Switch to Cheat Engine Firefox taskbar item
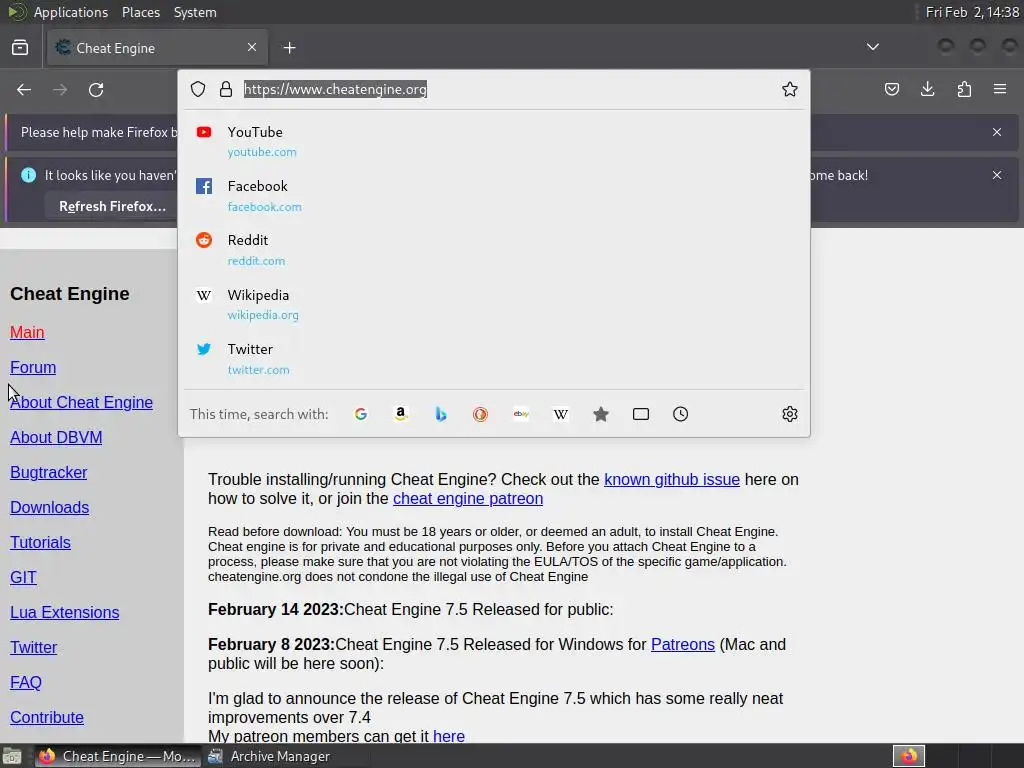Image resolution: width=1024 pixels, height=768 pixels. point(117,756)
